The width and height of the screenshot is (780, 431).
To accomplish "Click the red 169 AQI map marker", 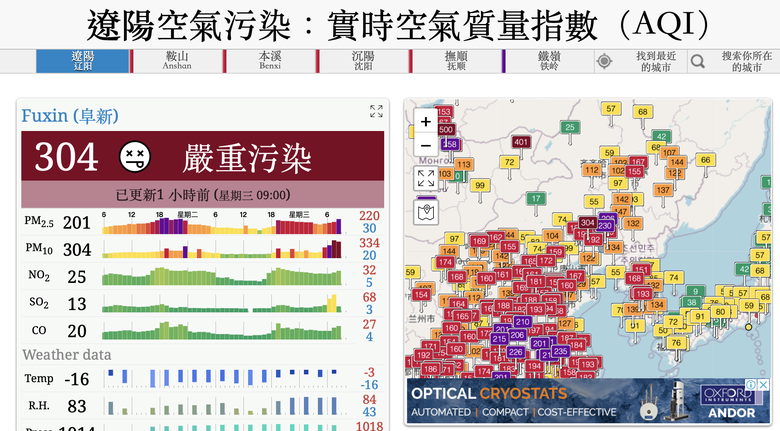I will (480, 241).
